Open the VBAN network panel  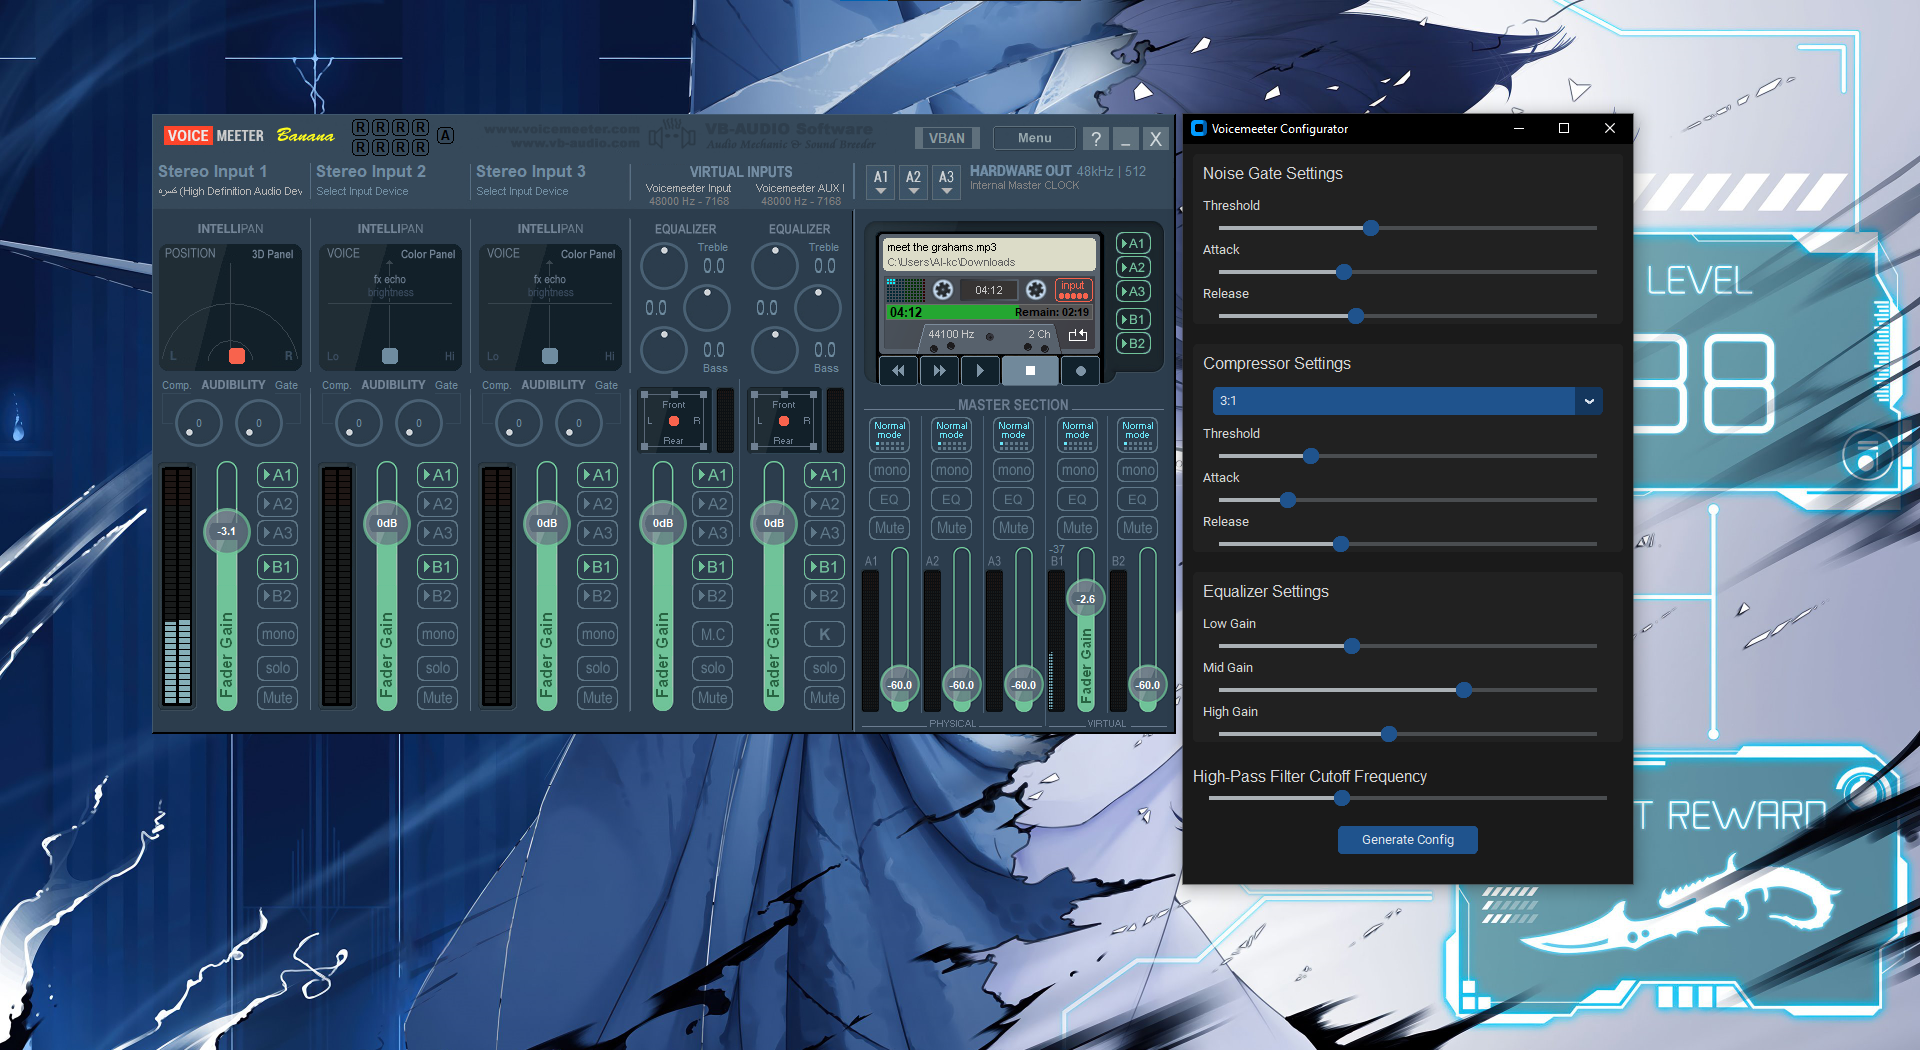pos(946,138)
